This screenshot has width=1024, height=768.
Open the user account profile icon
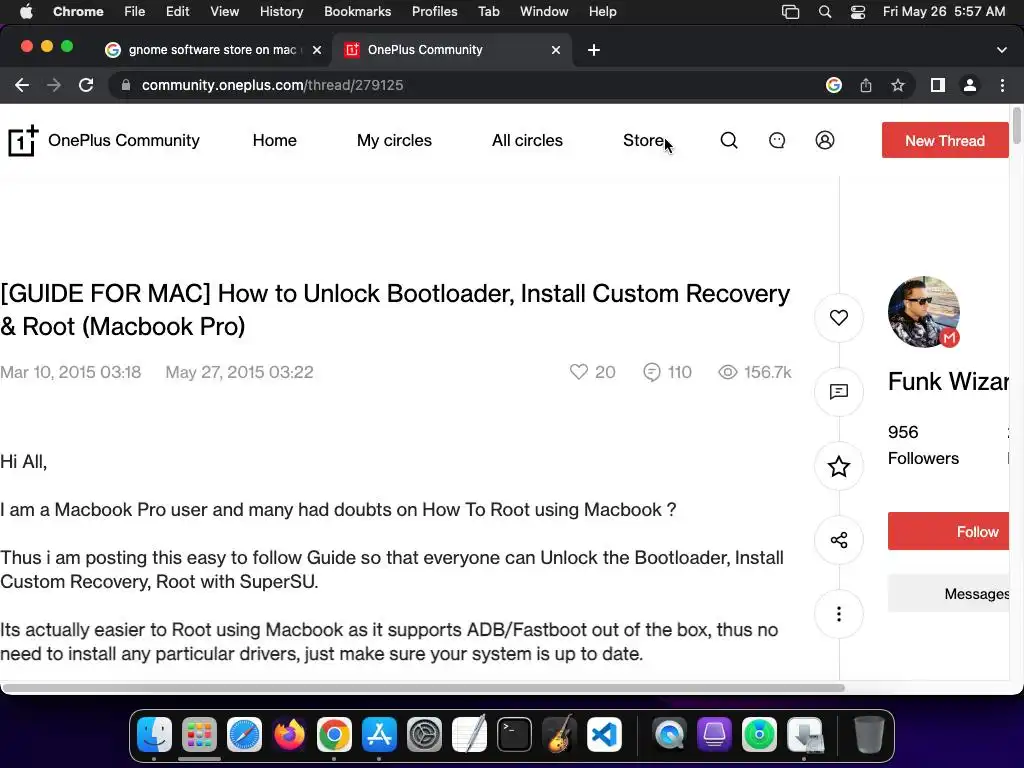click(x=825, y=140)
